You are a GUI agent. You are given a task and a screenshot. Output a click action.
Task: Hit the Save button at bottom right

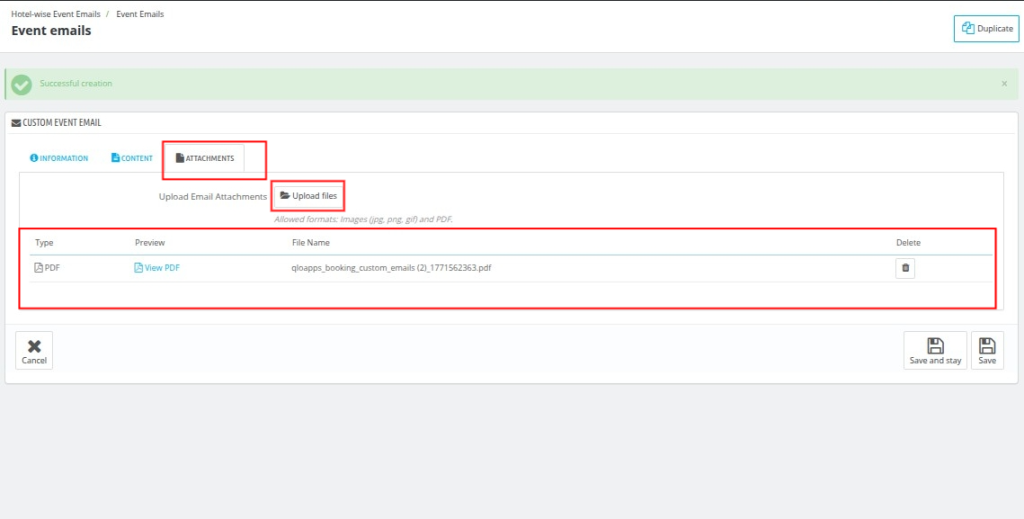987,350
